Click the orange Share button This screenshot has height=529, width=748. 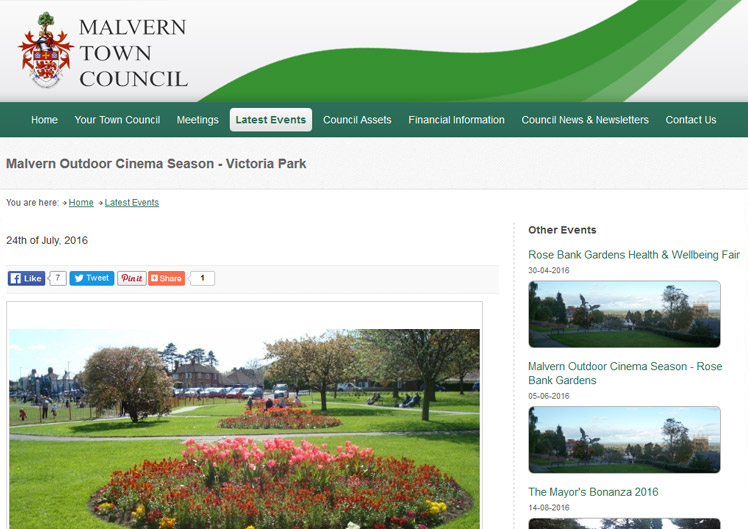(166, 278)
